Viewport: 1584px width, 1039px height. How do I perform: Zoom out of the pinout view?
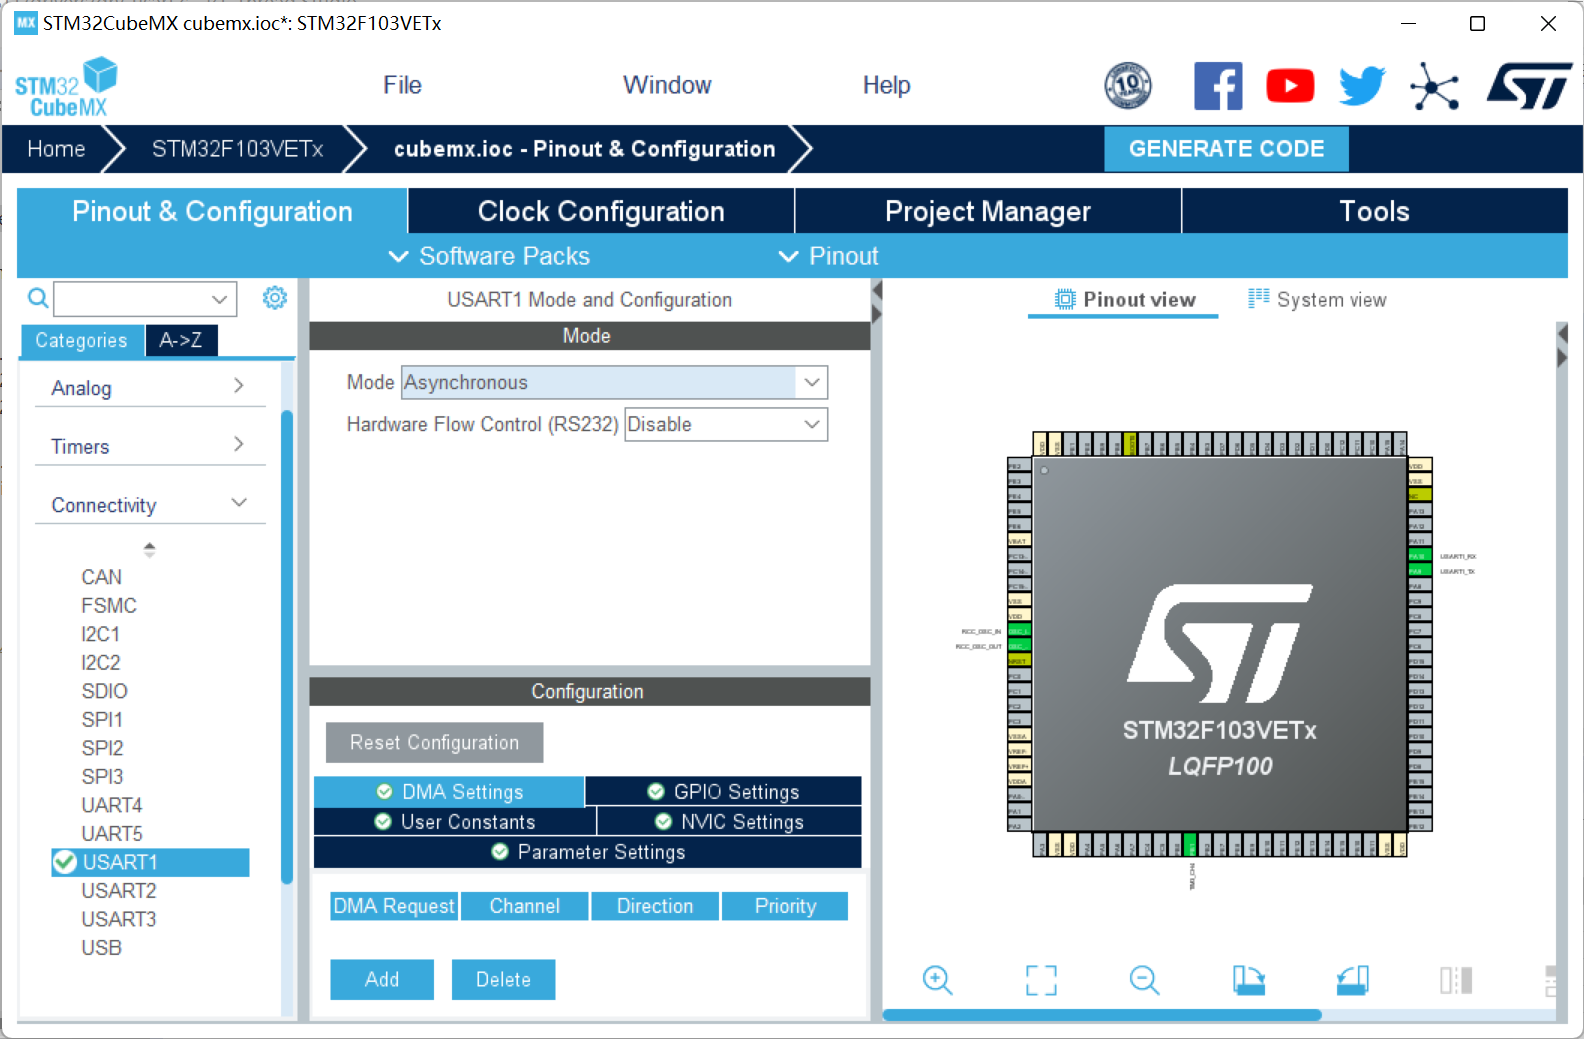click(x=1144, y=980)
